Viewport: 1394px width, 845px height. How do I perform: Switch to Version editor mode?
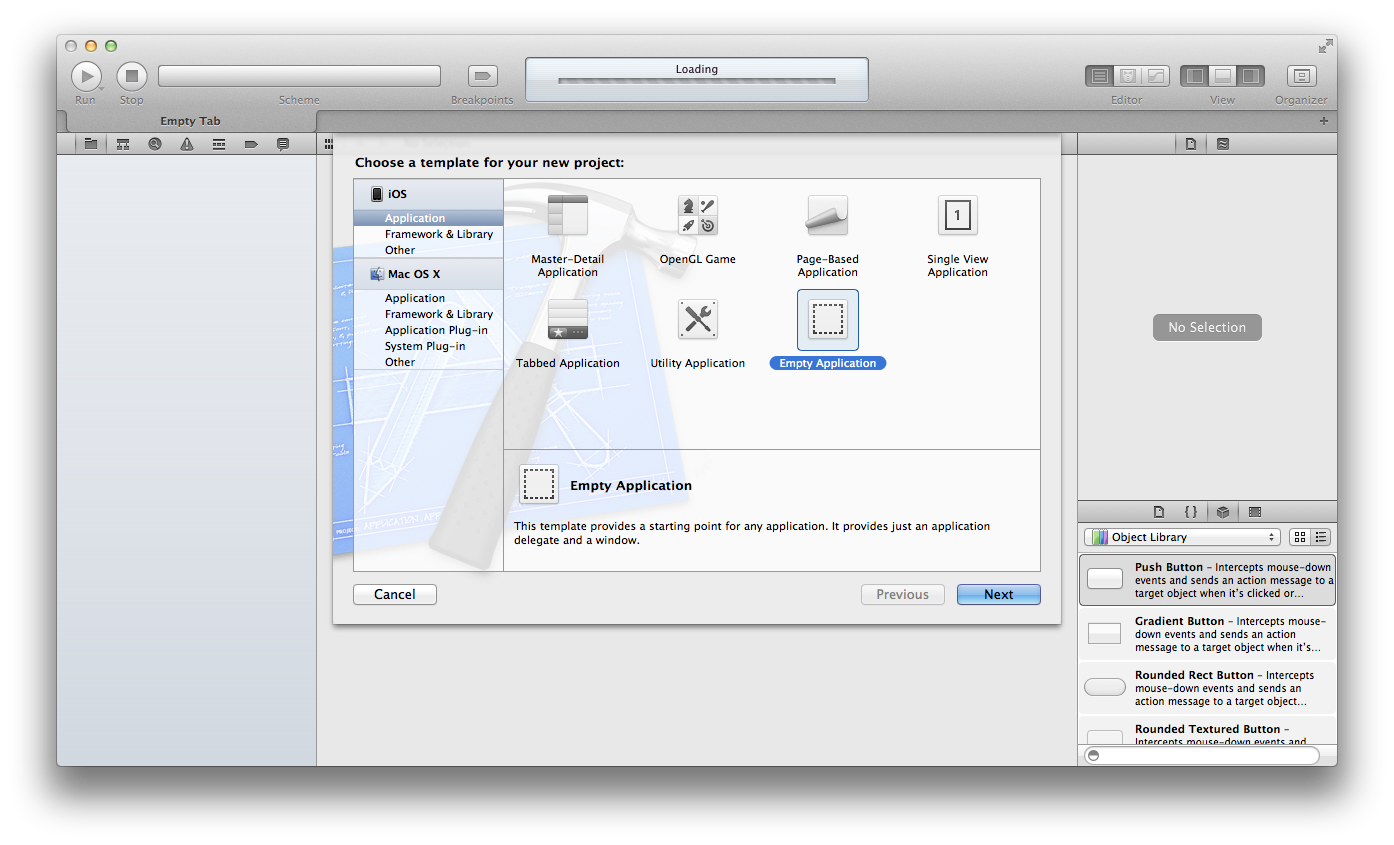[1156, 76]
